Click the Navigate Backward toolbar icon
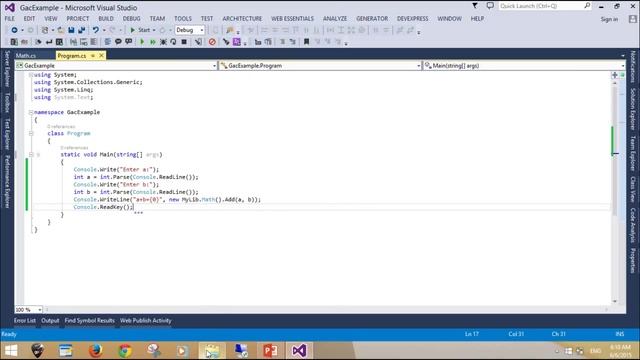640x360 pixels. click(14, 30)
